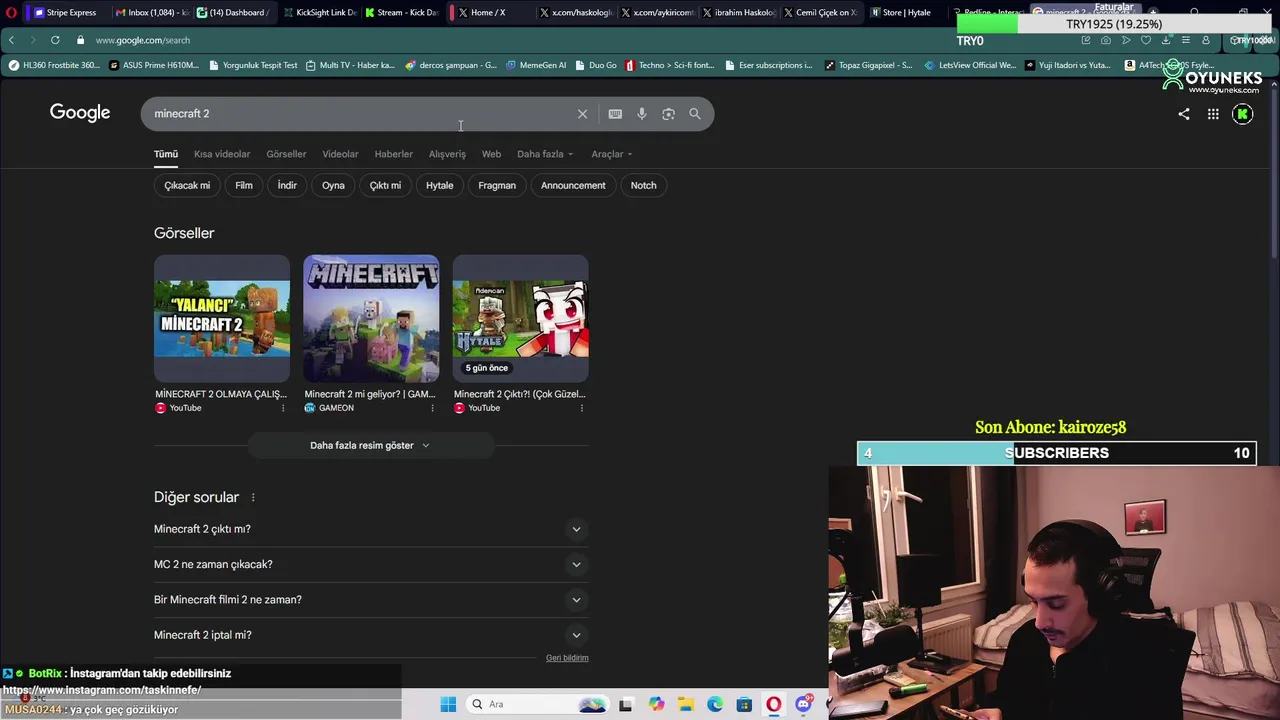Viewport: 1280px width, 720px height.
Task: Switch to 'Haberler' tab
Action: [393, 154]
